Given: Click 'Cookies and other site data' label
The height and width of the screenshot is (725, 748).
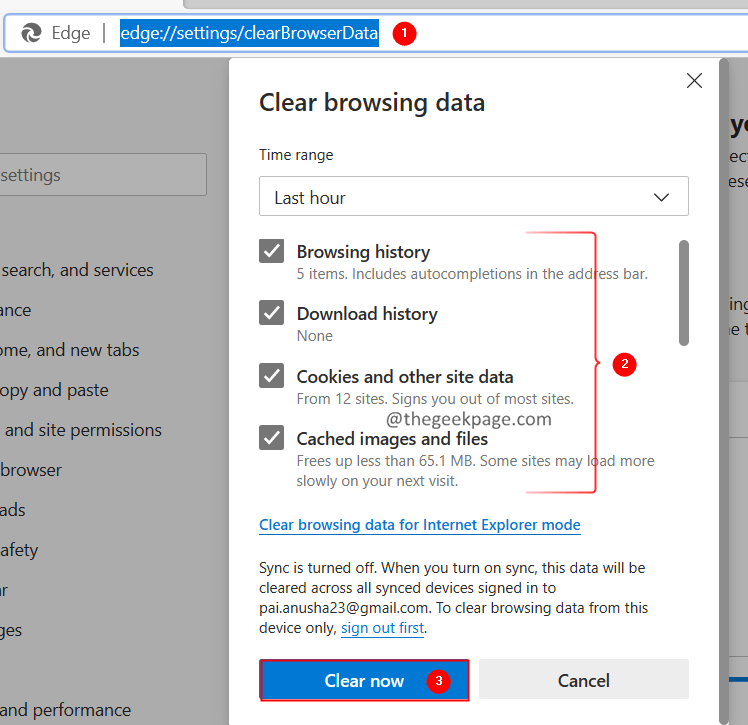Looking at the screenshot, I should click(405, 377).
